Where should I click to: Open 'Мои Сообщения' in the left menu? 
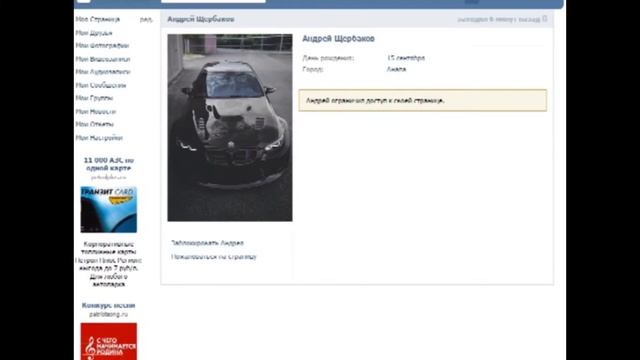(x=101, y=85)
